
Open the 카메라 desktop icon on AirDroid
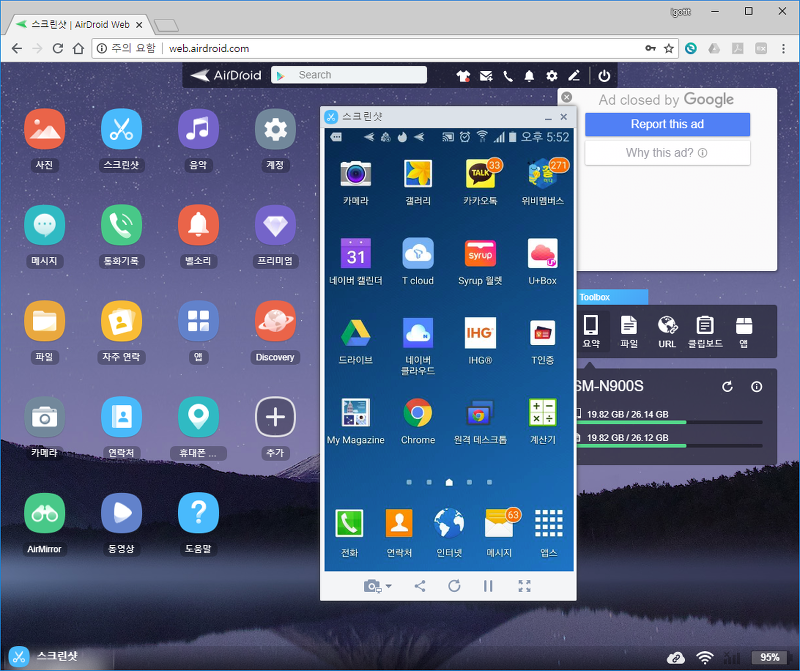[x=44, y=417]
